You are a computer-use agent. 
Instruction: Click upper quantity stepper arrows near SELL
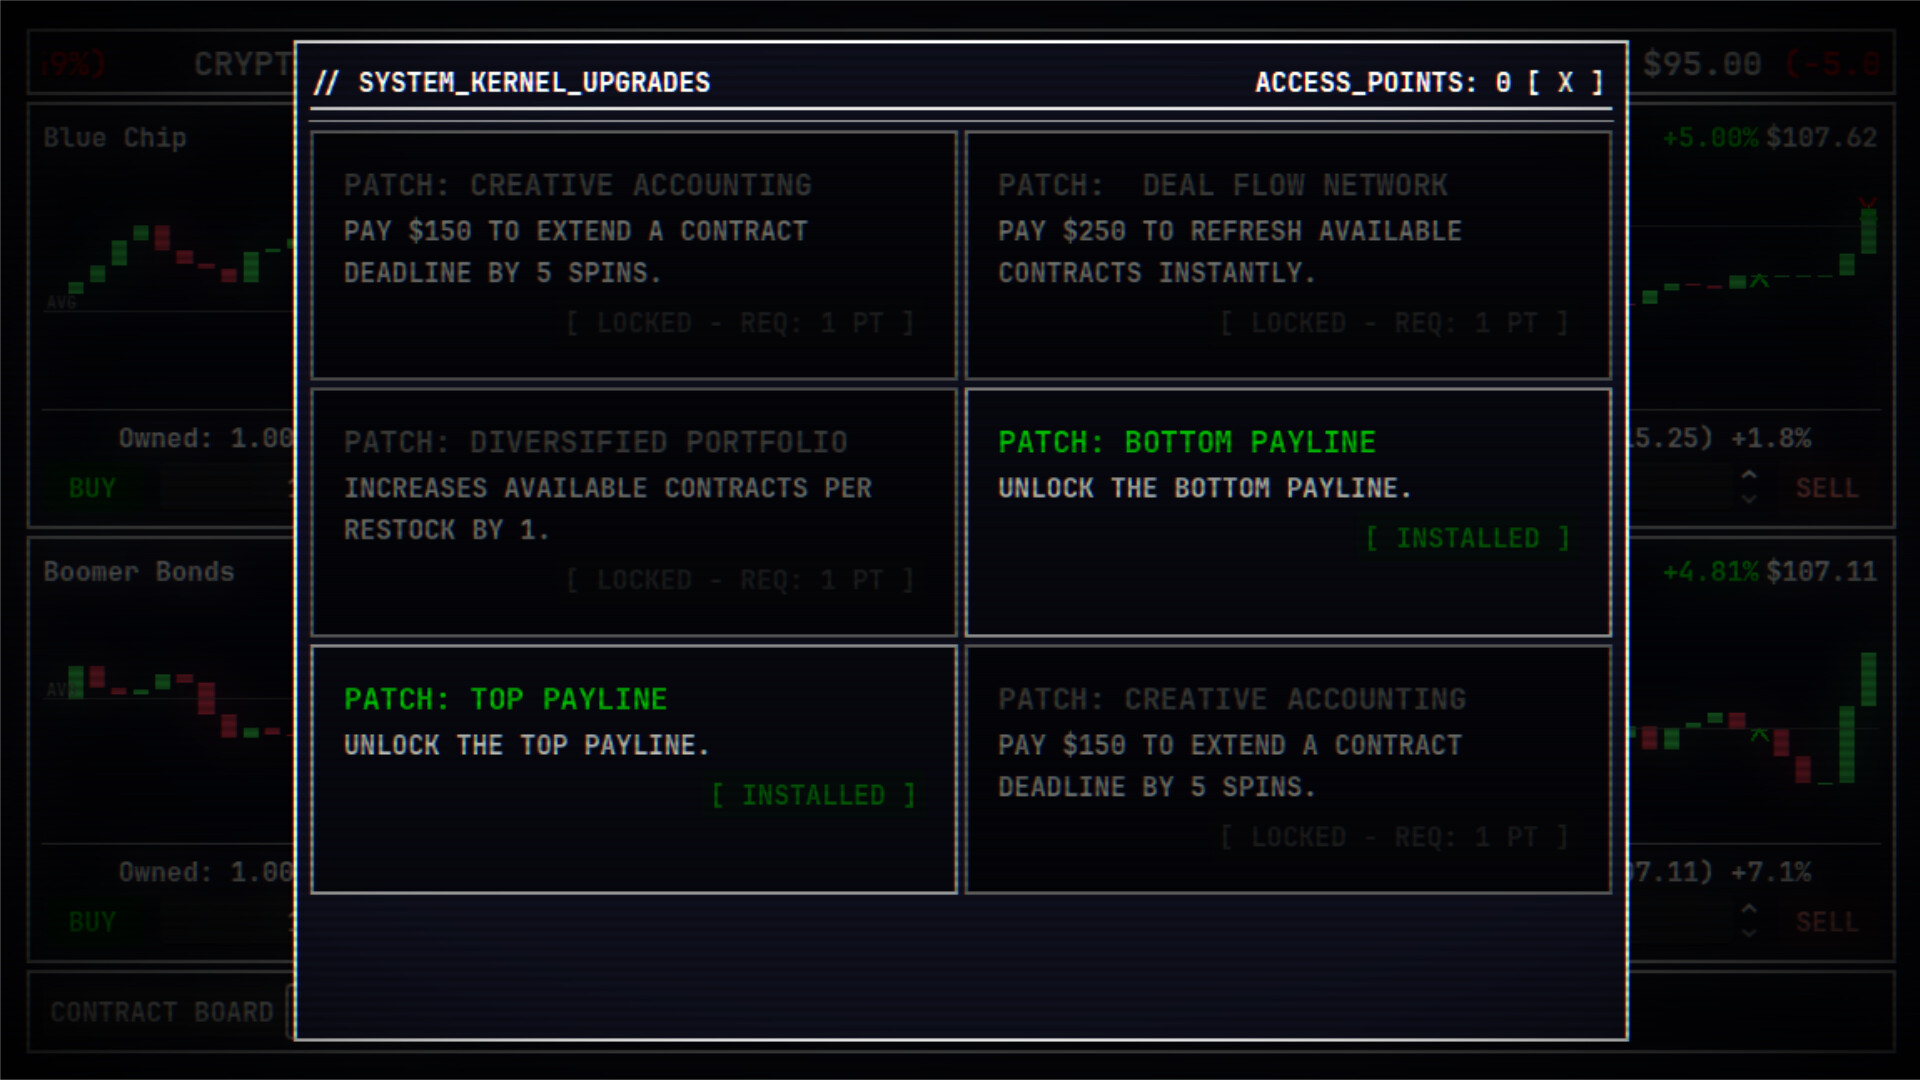pos(1749,487)
